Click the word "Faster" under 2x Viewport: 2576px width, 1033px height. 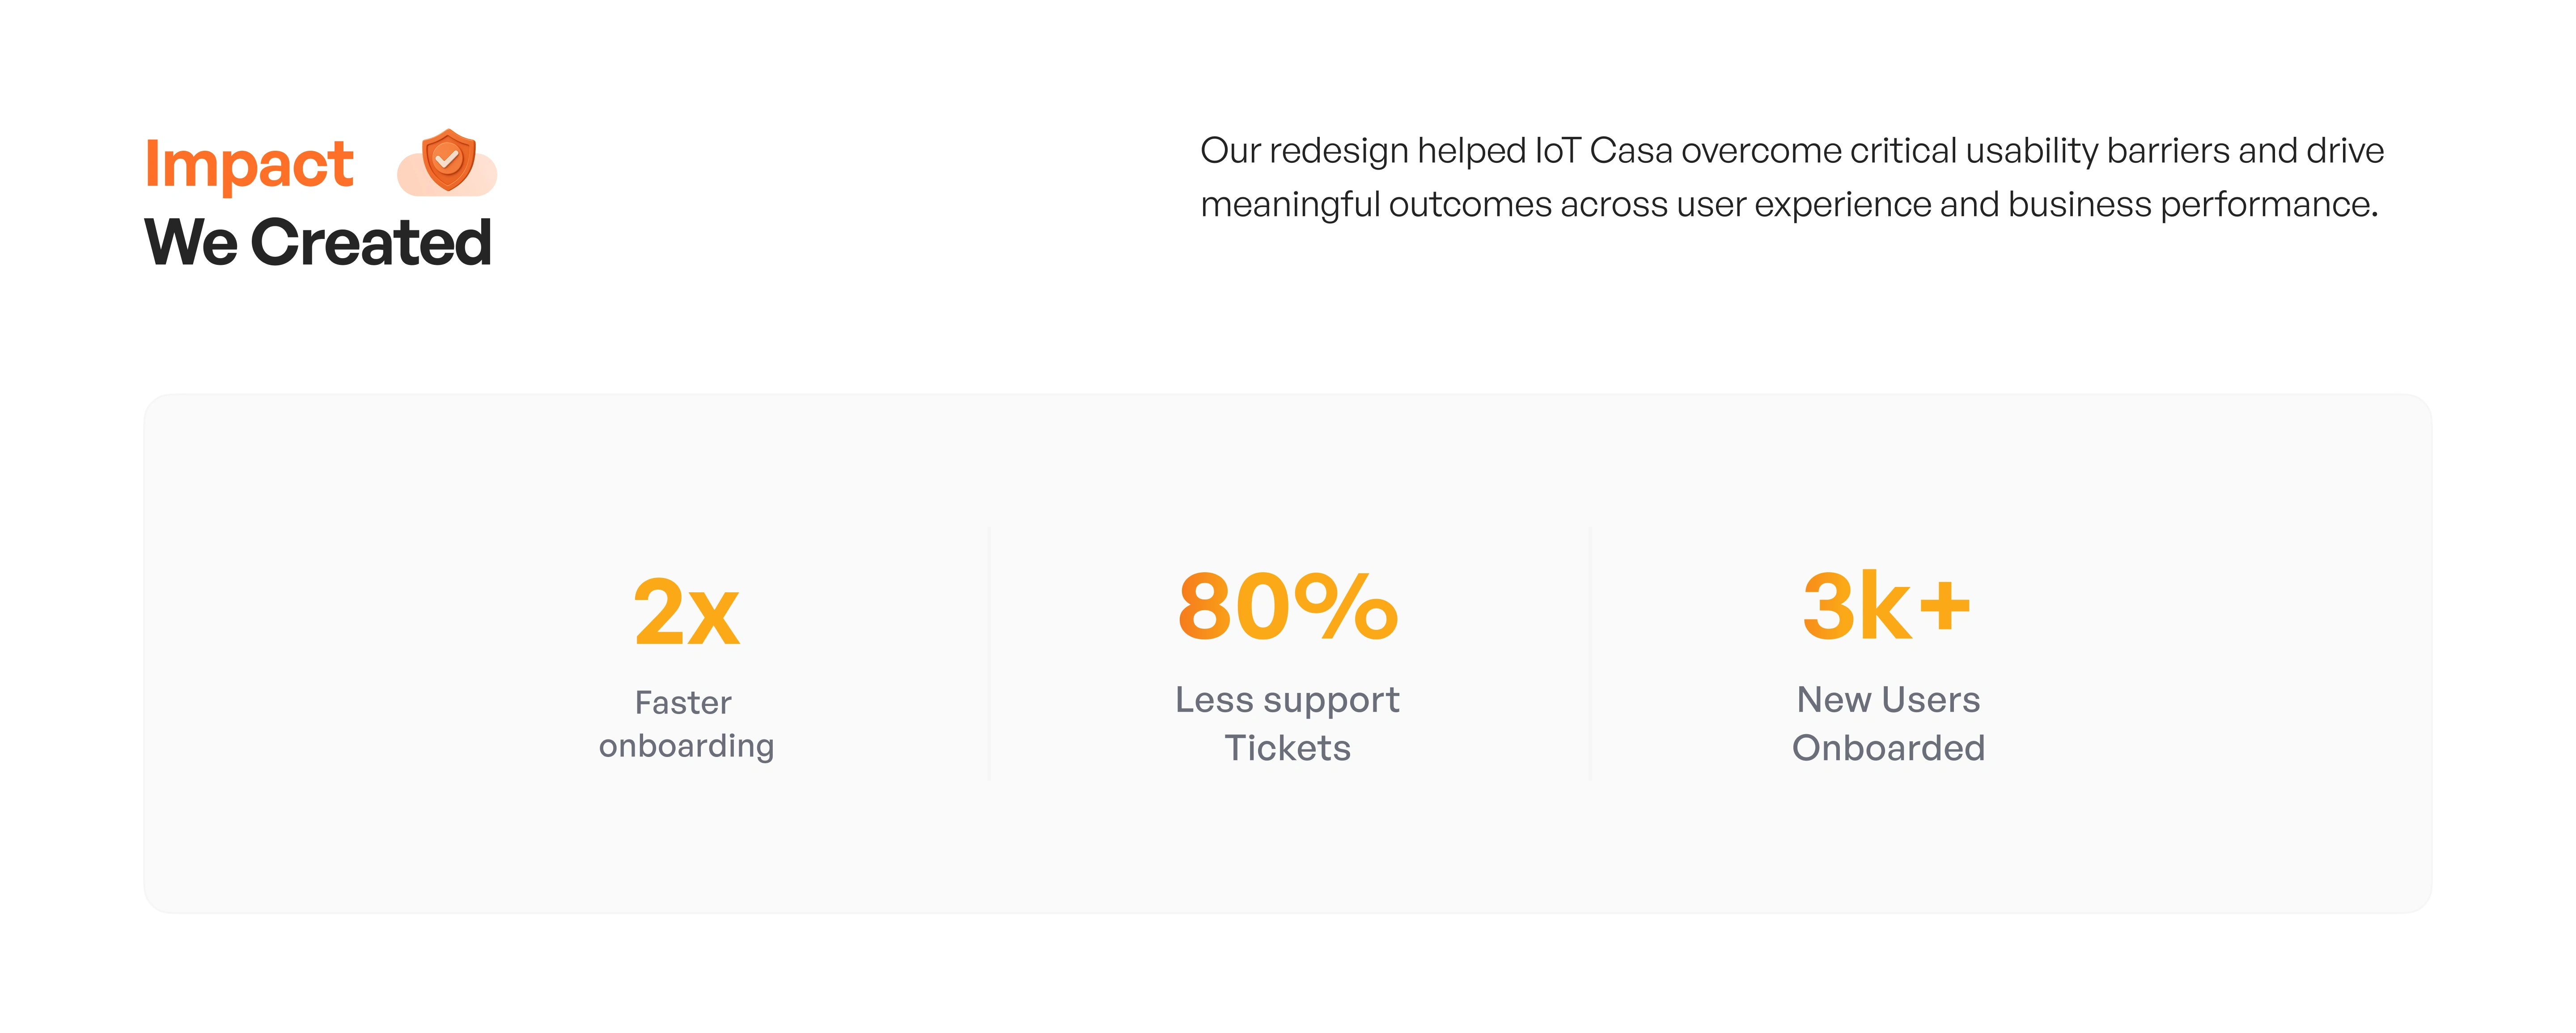coord(683,703)
